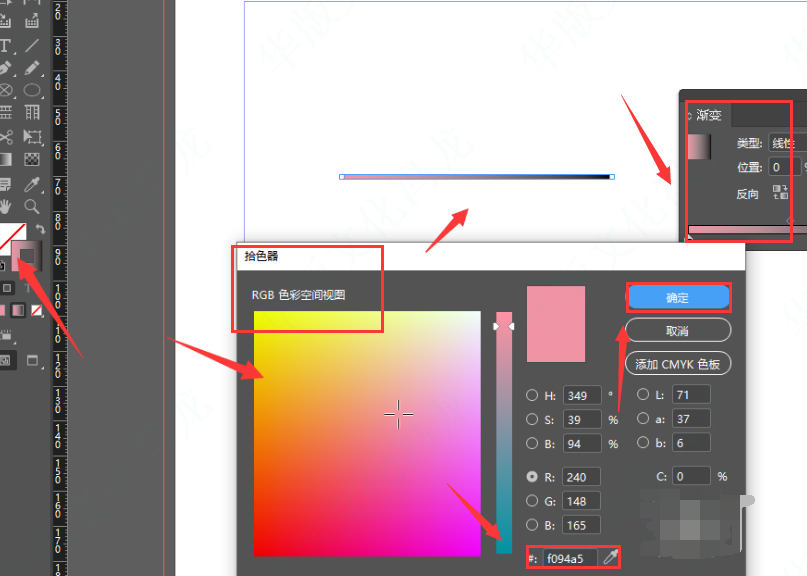Apply solid color button in toolbox
This screenshot has width=807, height=576.
click(2, 310)
